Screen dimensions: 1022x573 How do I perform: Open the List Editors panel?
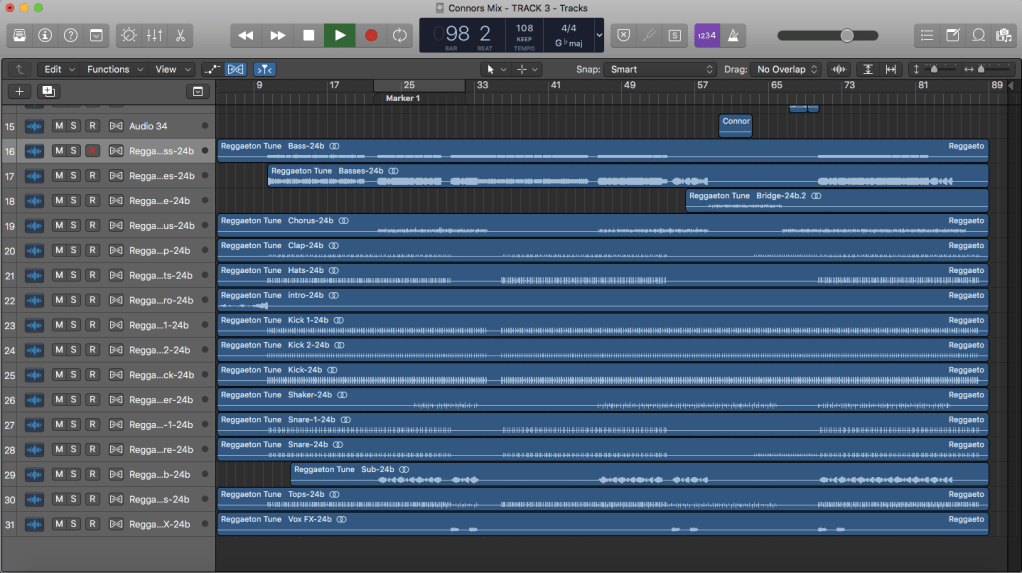[927, 35]
